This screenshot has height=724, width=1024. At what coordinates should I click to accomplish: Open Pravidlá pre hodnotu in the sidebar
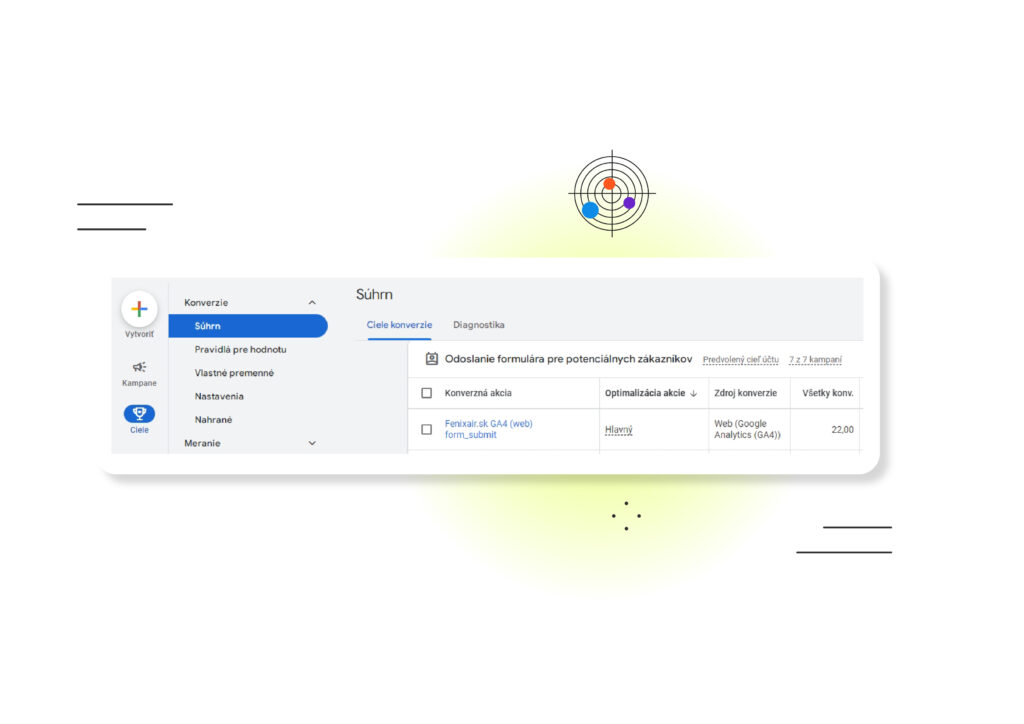coord(240,349)
